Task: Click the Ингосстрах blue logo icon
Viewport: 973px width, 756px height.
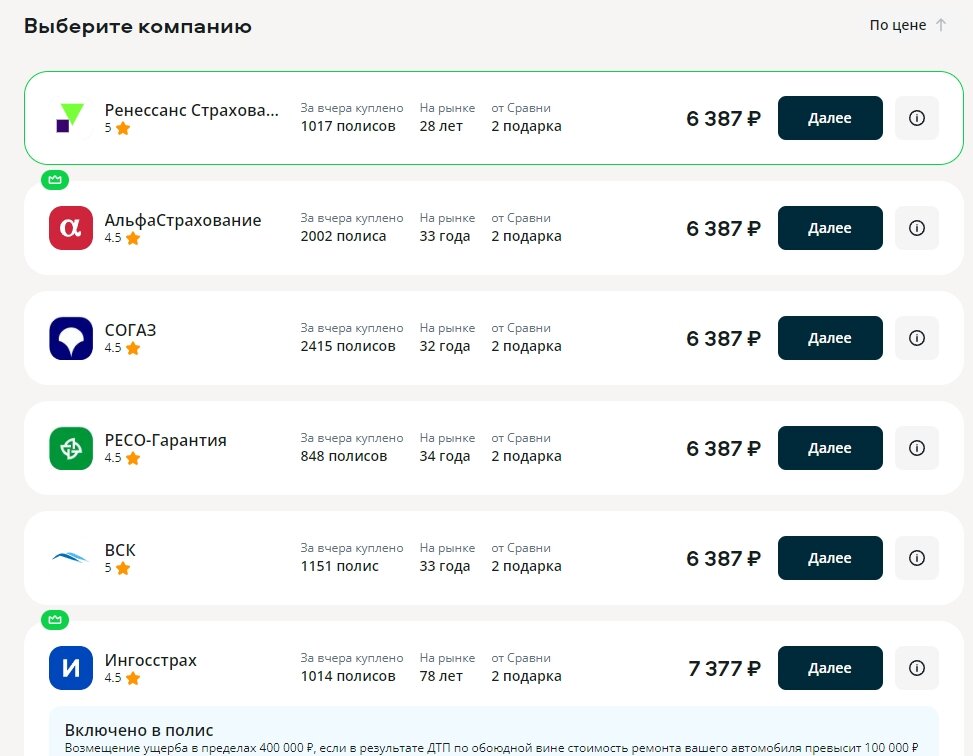Action: click(70, 668)
